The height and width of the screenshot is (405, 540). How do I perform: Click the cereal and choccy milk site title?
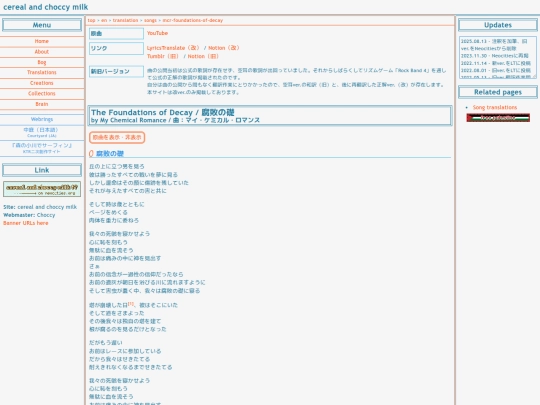click(x=45, y=7)
